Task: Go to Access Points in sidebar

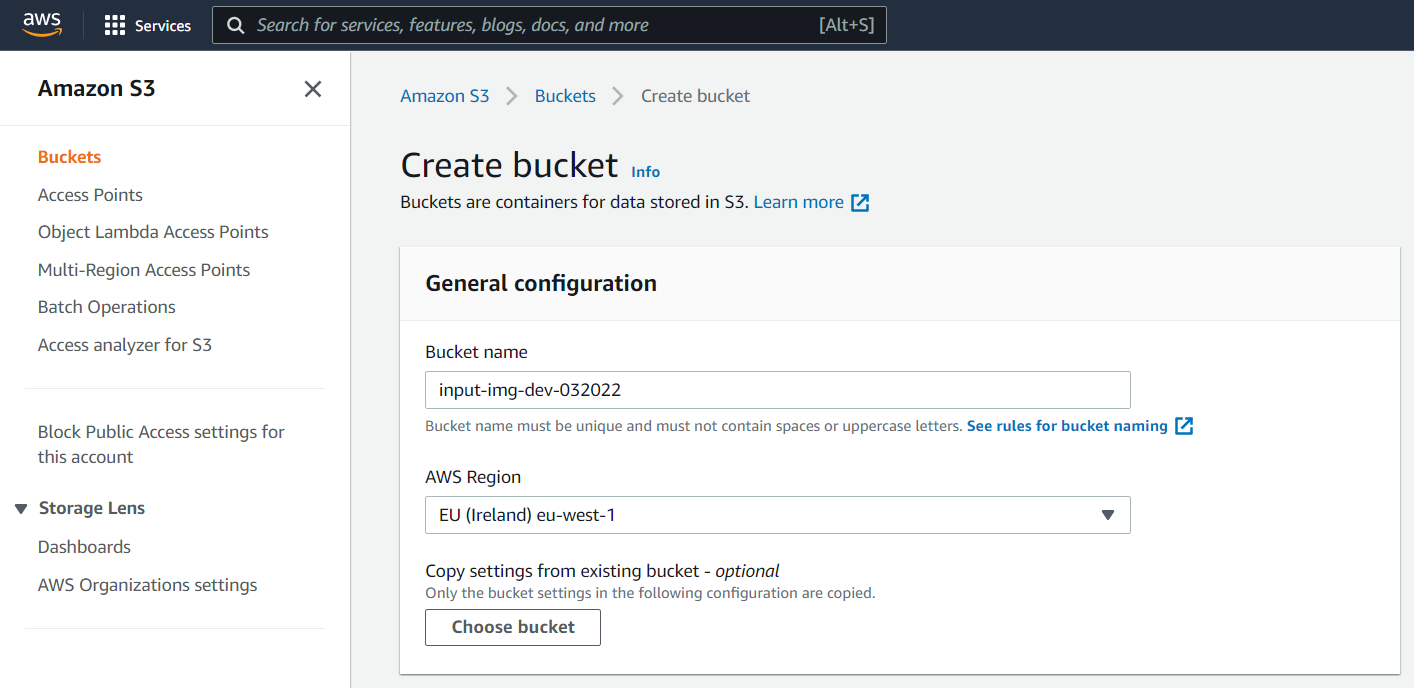Action: (x=90, y=195)
